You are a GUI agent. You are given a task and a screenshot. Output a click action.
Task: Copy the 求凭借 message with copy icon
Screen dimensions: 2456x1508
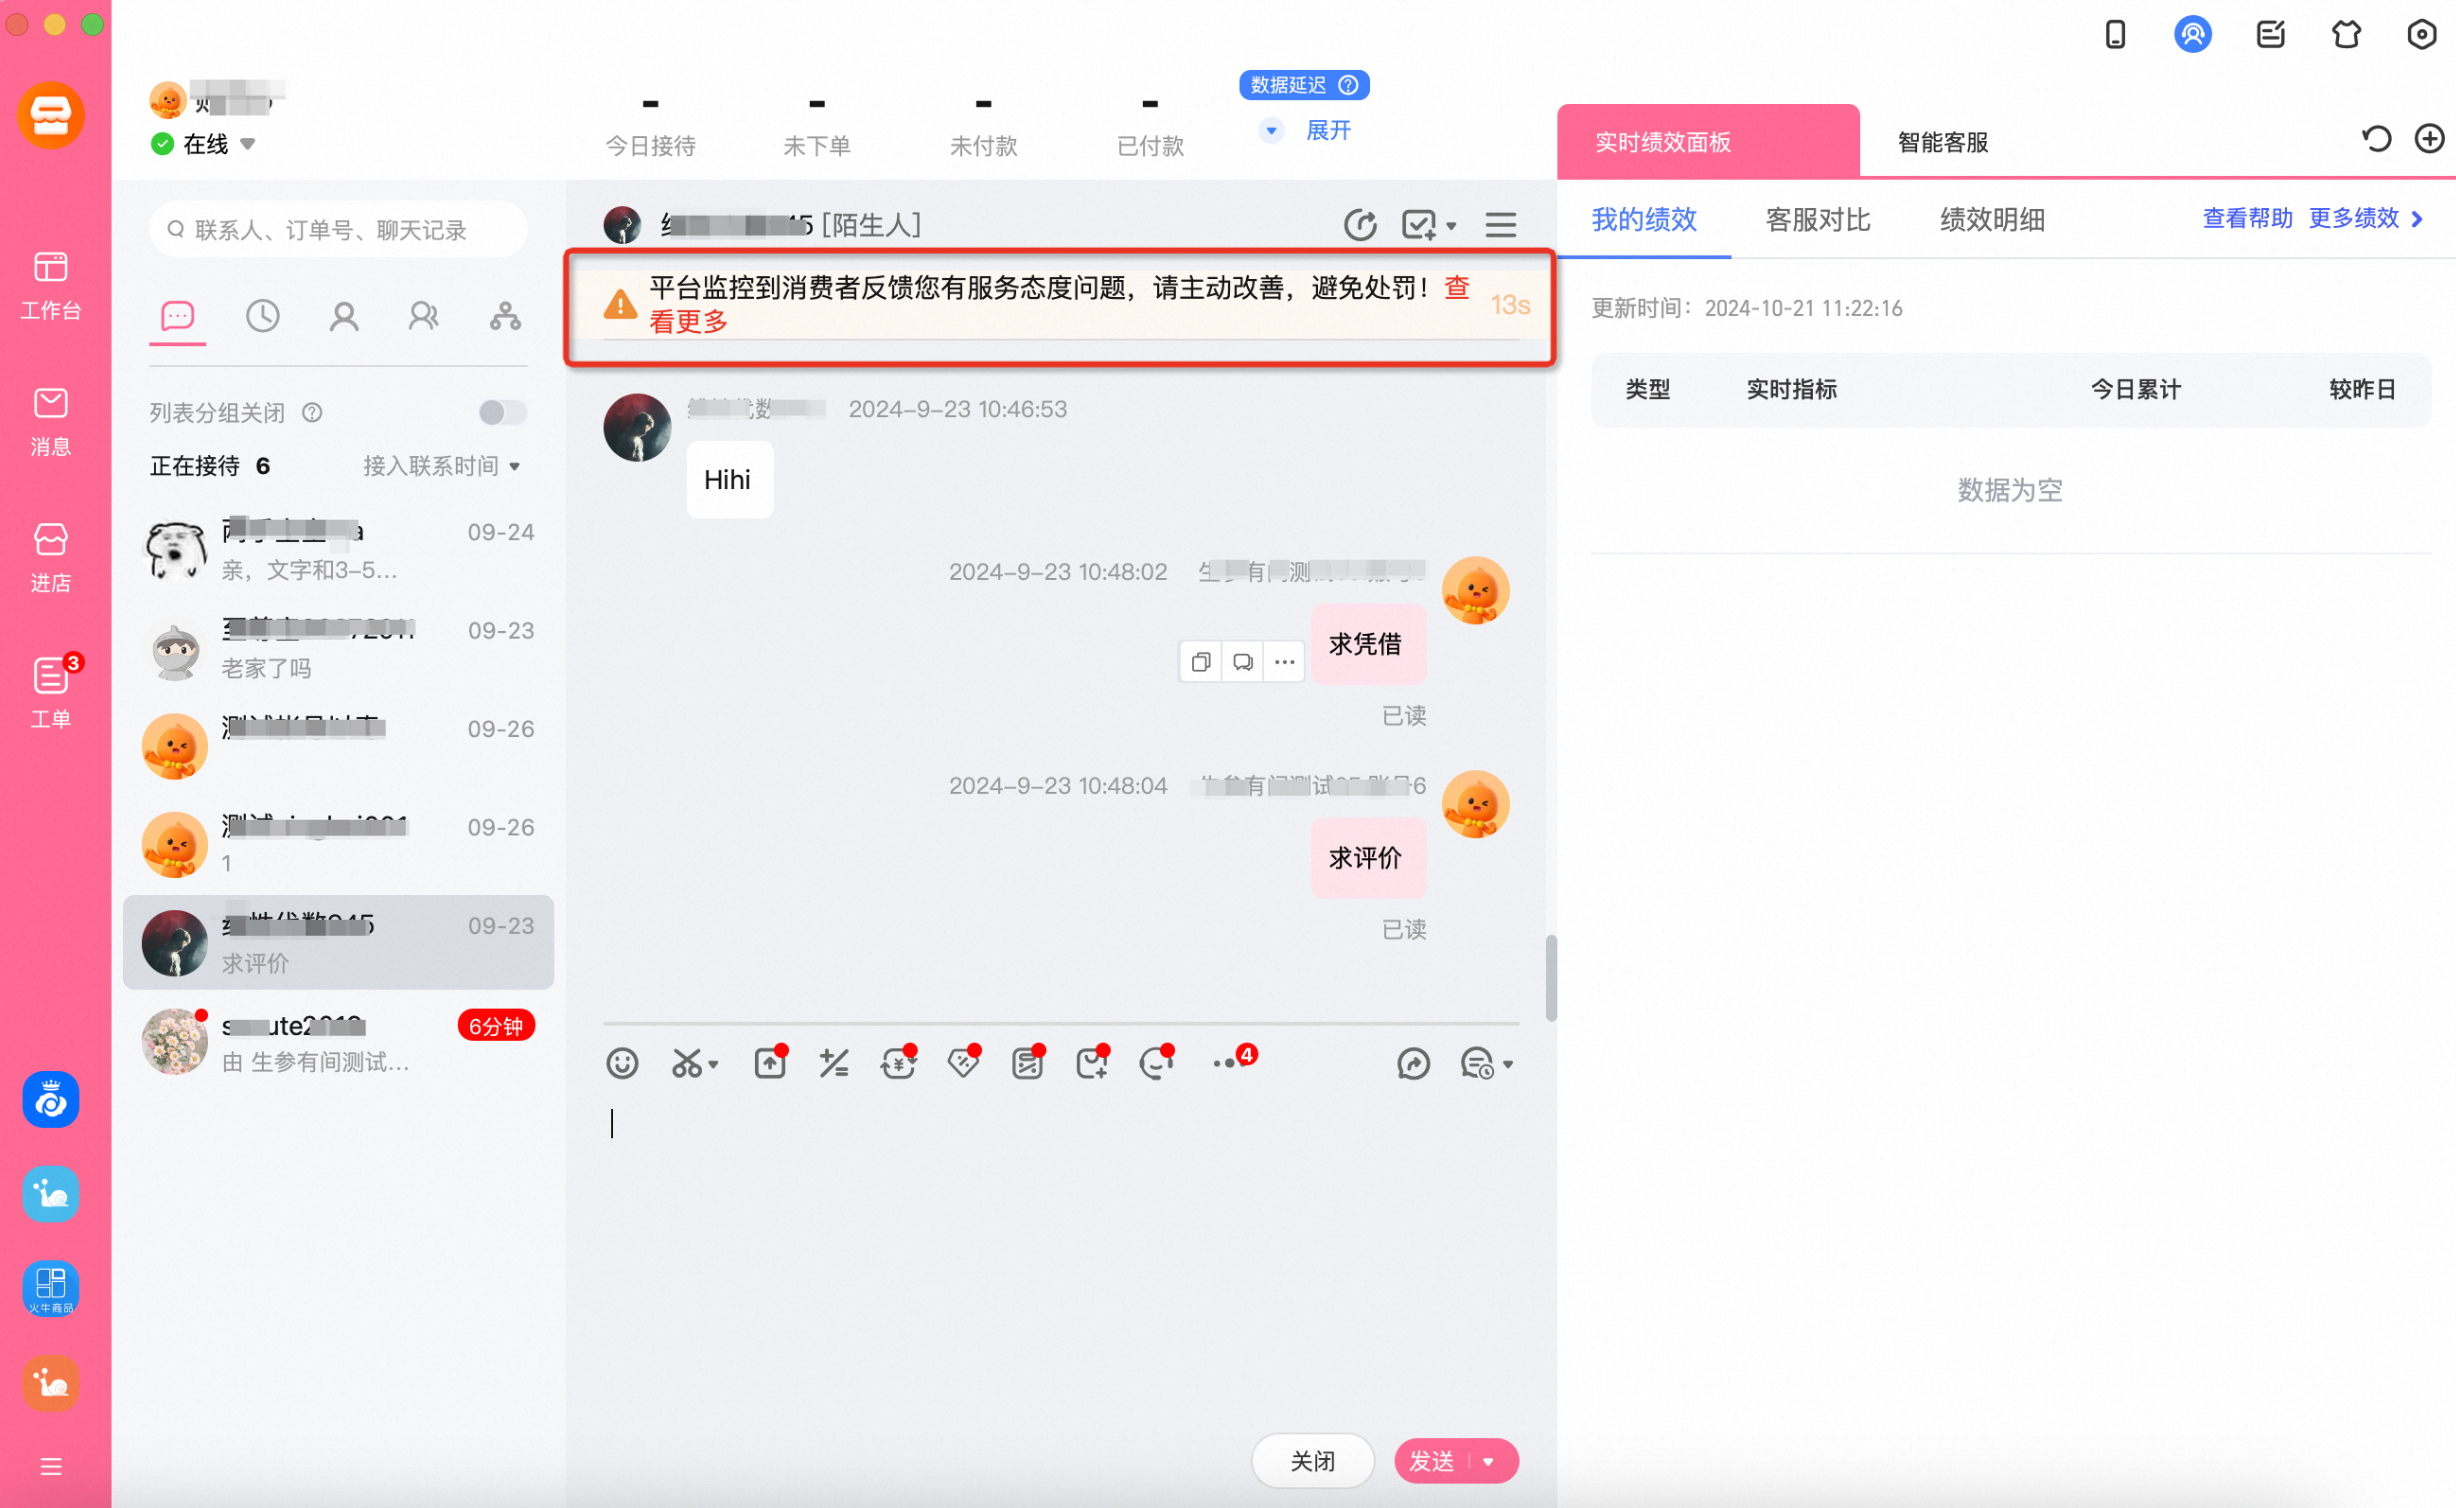1201,661
